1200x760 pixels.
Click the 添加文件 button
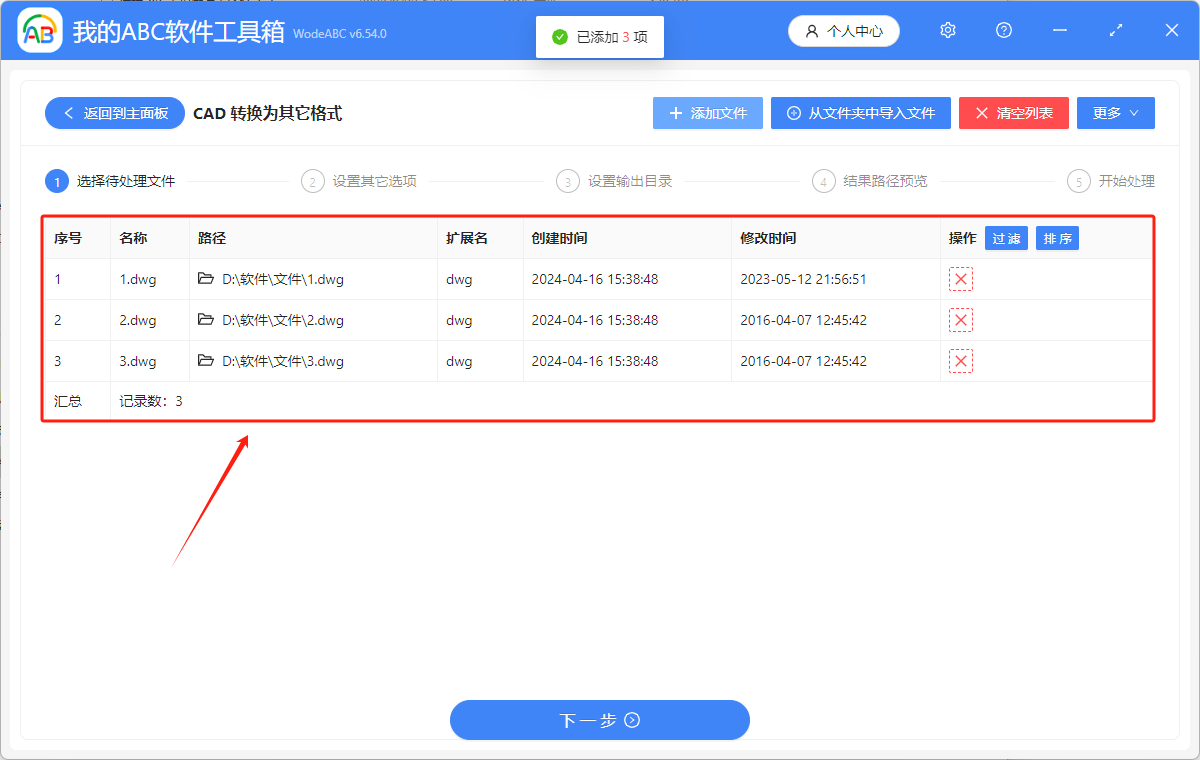[x=707, y=113]
